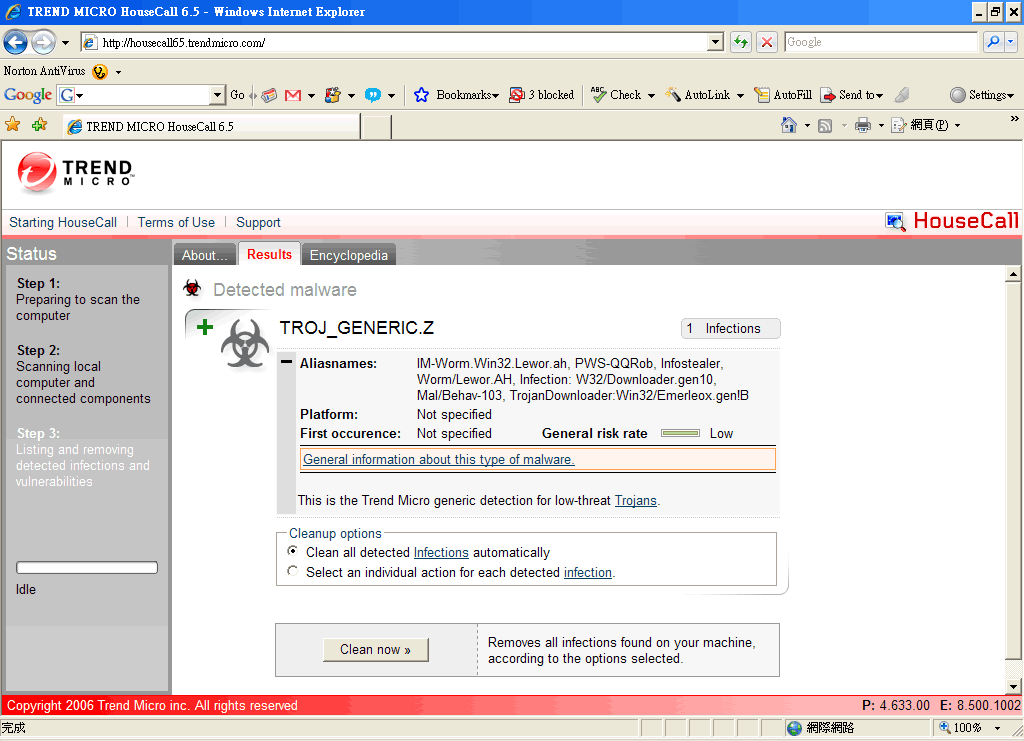
Task: Open General information about this type of malware
Action: pyautogui.click(x=438, y=459)
